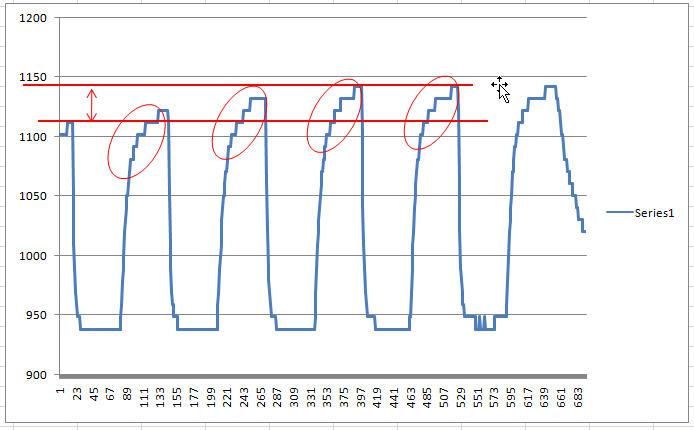Click the 1150 vertical axis label

pyautogui.click(x=36, y=78)
